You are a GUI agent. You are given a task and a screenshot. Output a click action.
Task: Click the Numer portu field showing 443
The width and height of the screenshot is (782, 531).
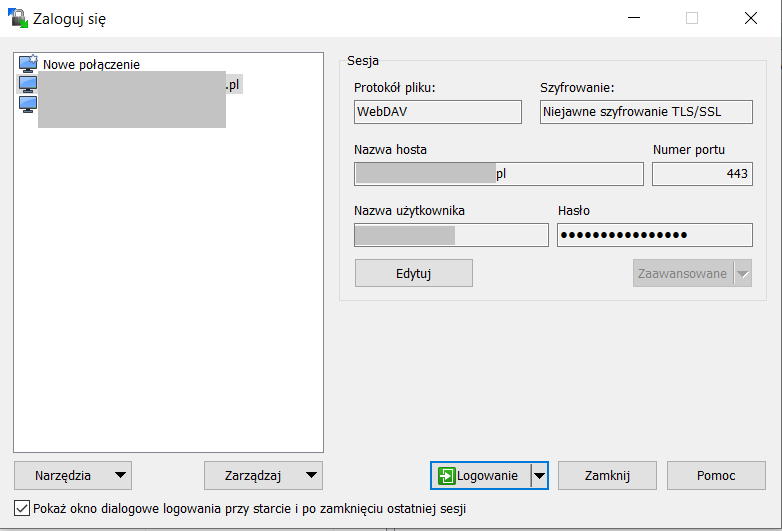(701, 174)
